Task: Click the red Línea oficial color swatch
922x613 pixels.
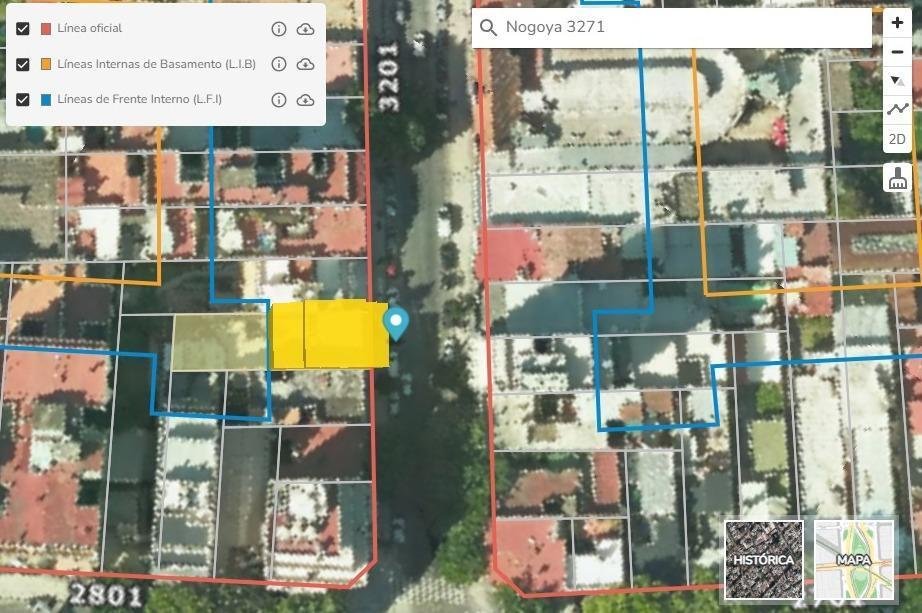Action: pyautogui.click(x=46, y=28)
